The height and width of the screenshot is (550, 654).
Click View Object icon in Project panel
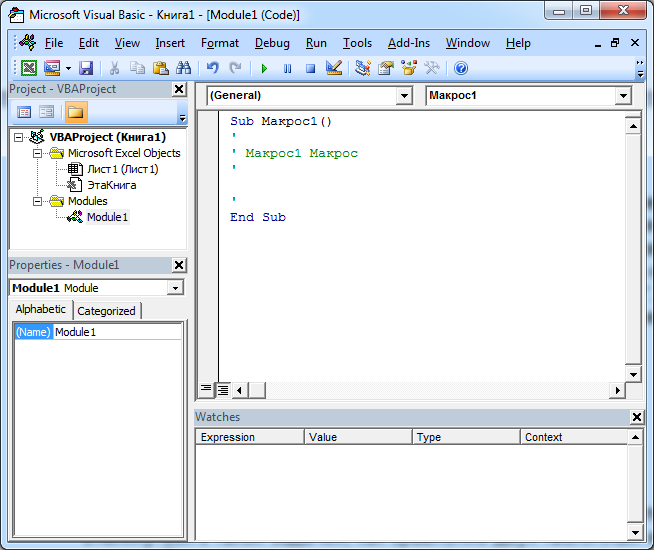pyautogui.click(x=46, y=112)
